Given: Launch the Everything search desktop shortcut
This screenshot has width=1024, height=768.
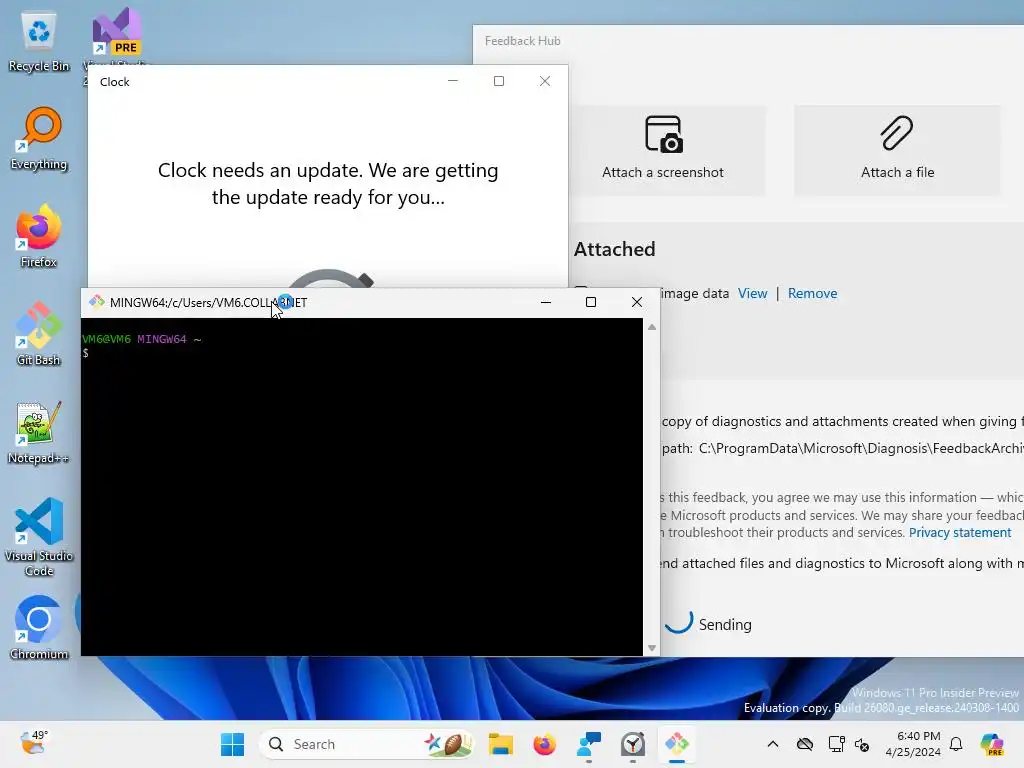Looking at the screenshot, I should point(39,139).
